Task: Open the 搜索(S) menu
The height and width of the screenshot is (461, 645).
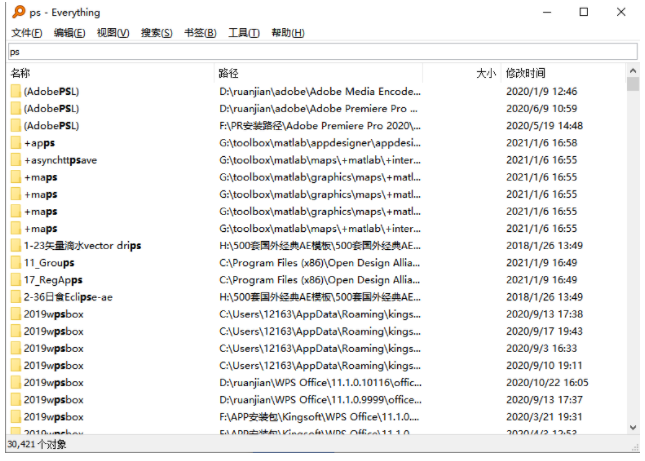Action: (157, 33)
